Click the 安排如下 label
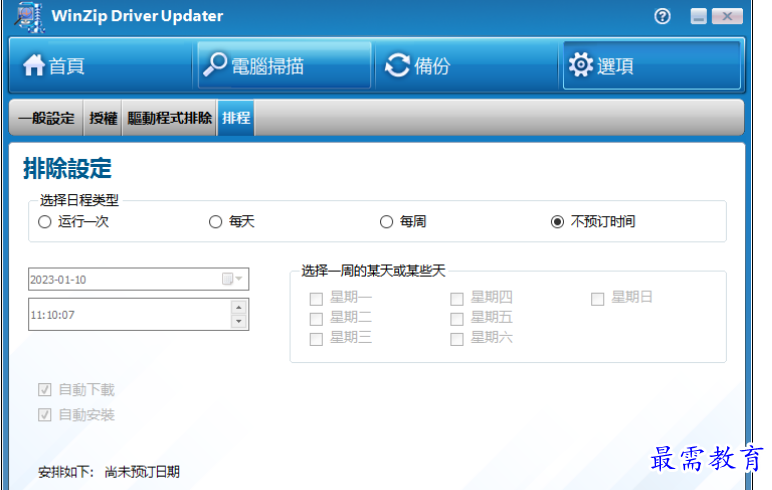This screenshot has height=490, width=772. click(66, 472)
